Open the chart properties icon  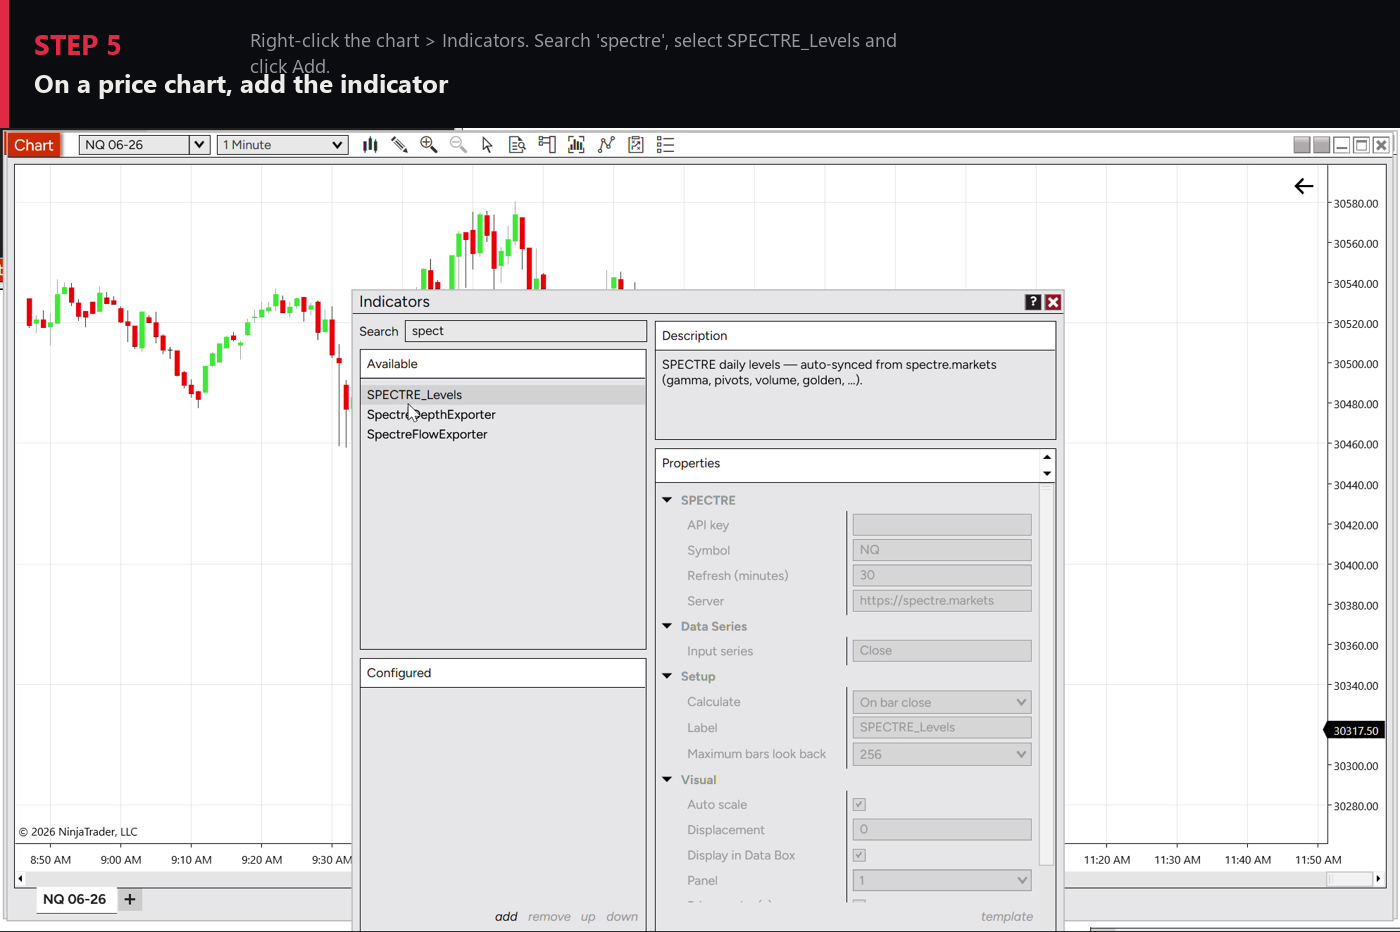636,145
